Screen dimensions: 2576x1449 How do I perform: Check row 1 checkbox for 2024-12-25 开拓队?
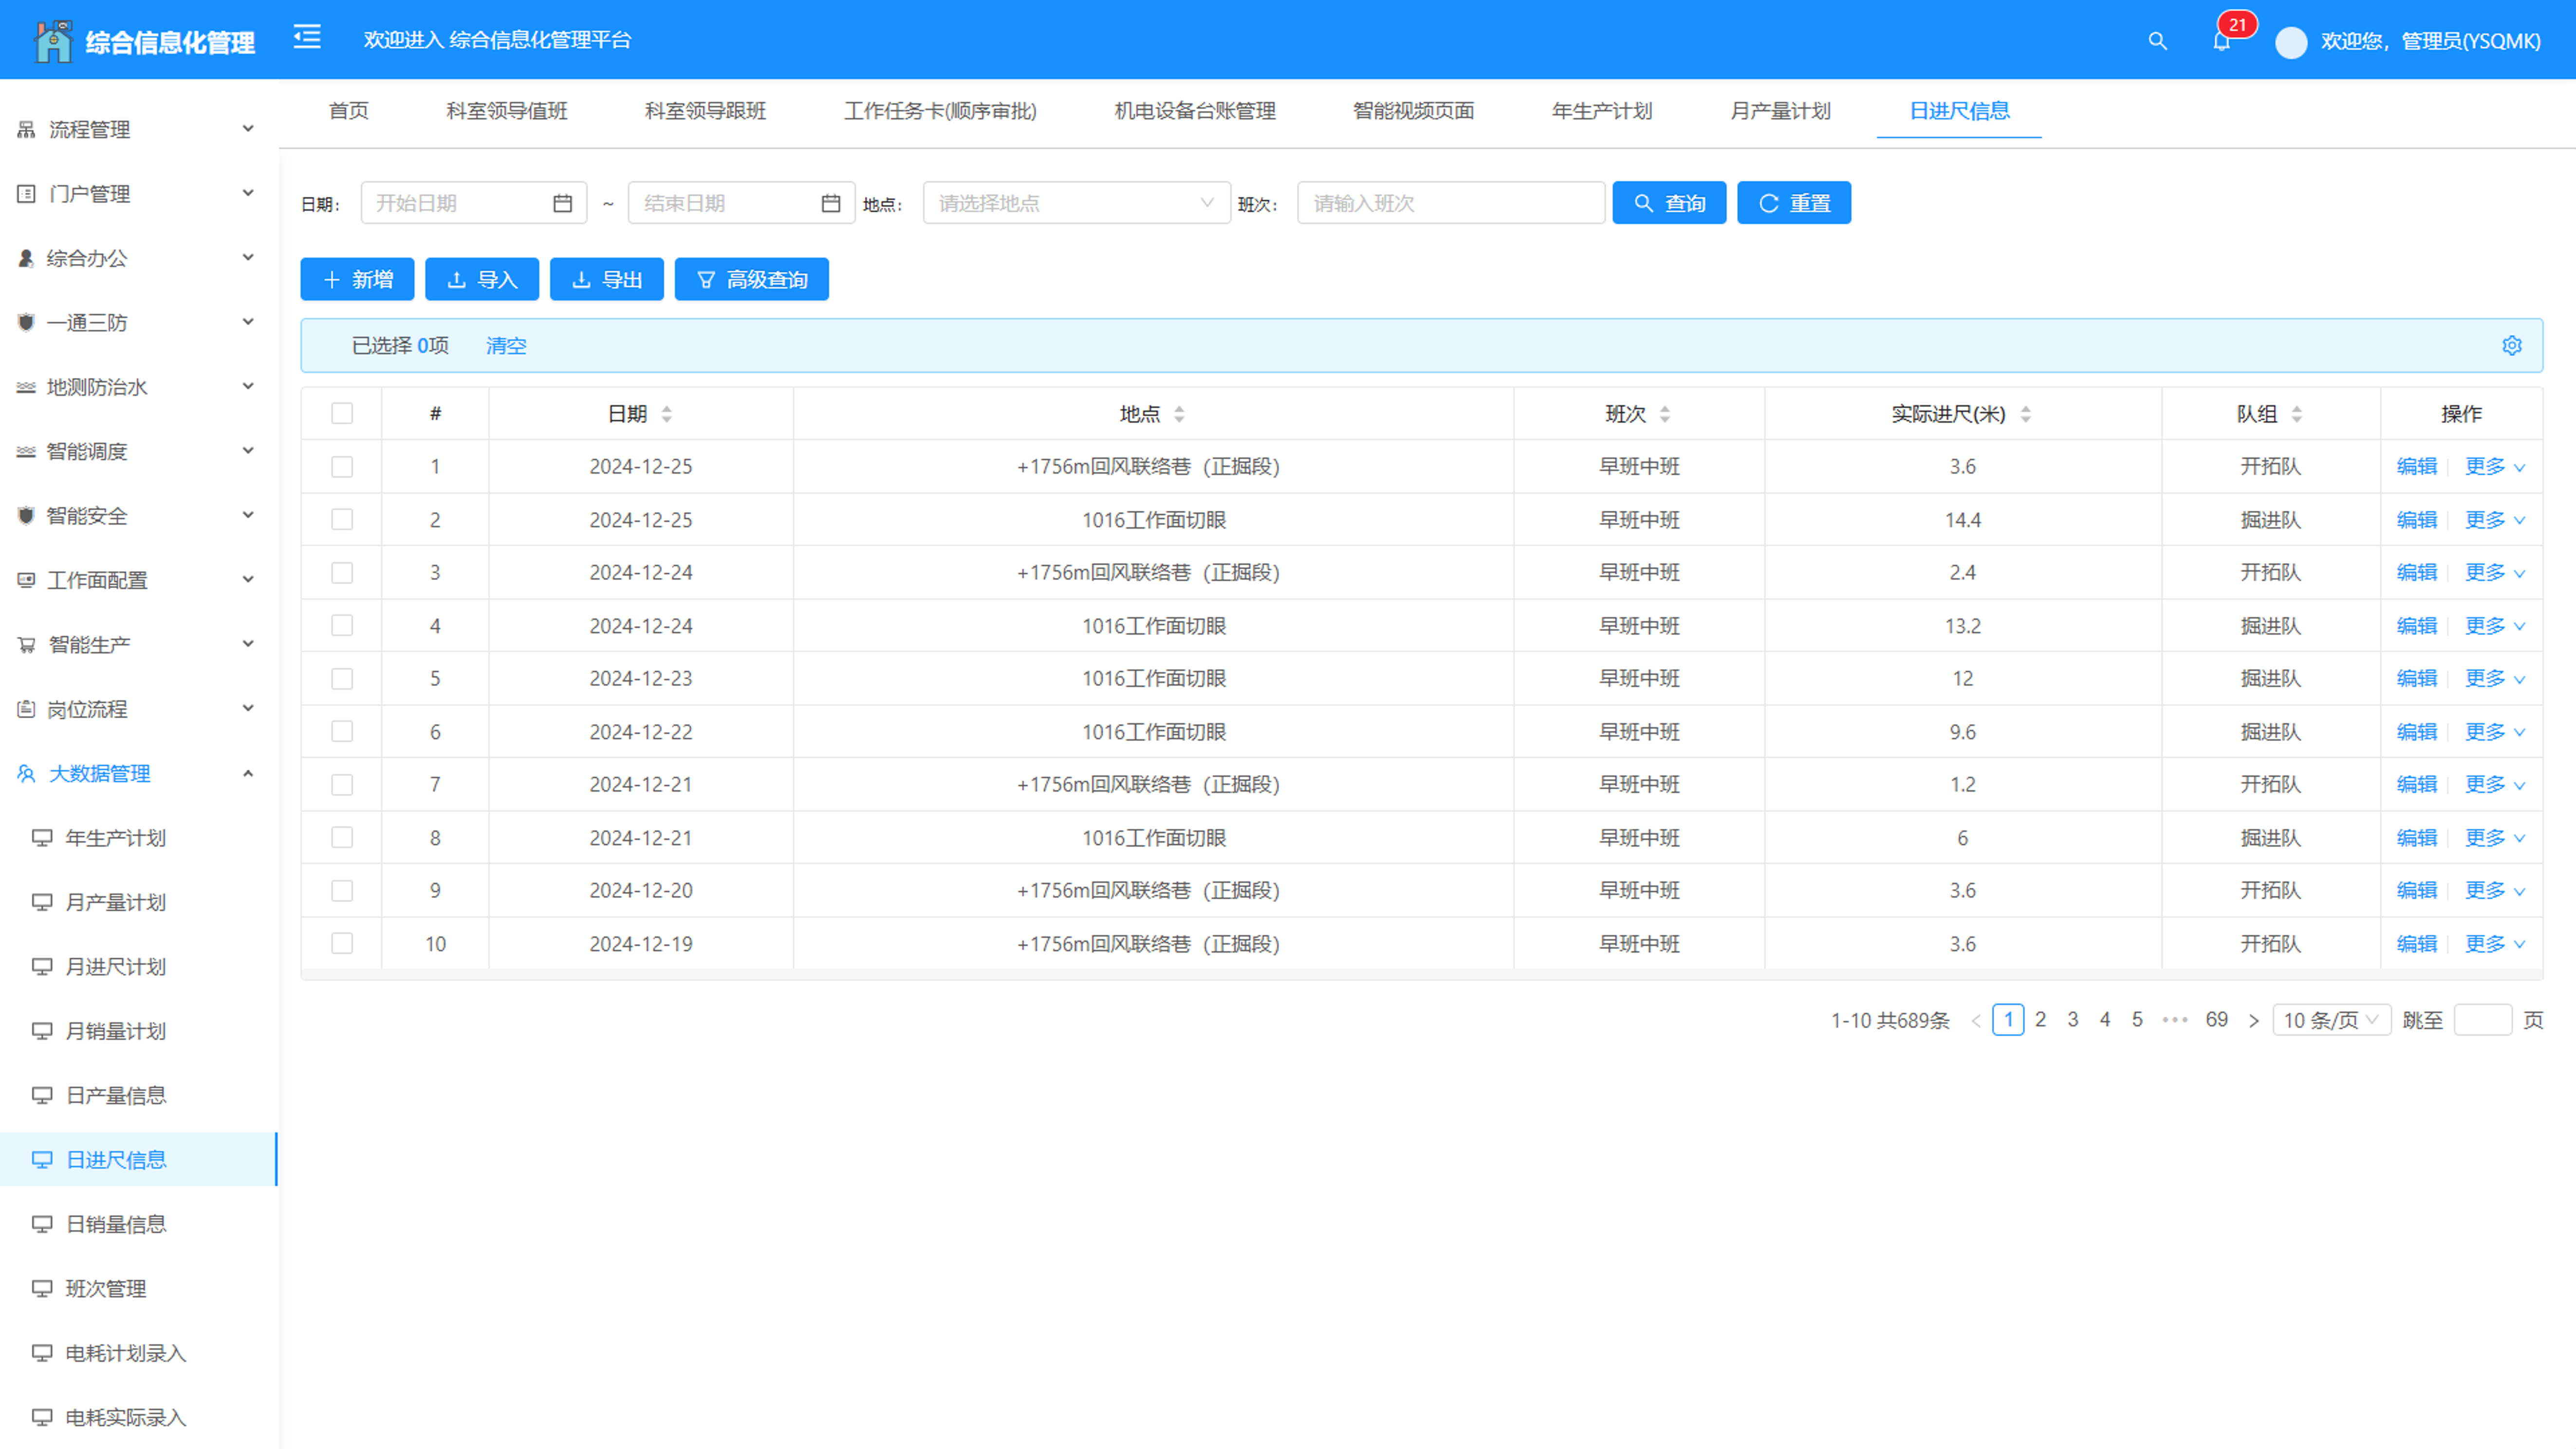[342, 467]
